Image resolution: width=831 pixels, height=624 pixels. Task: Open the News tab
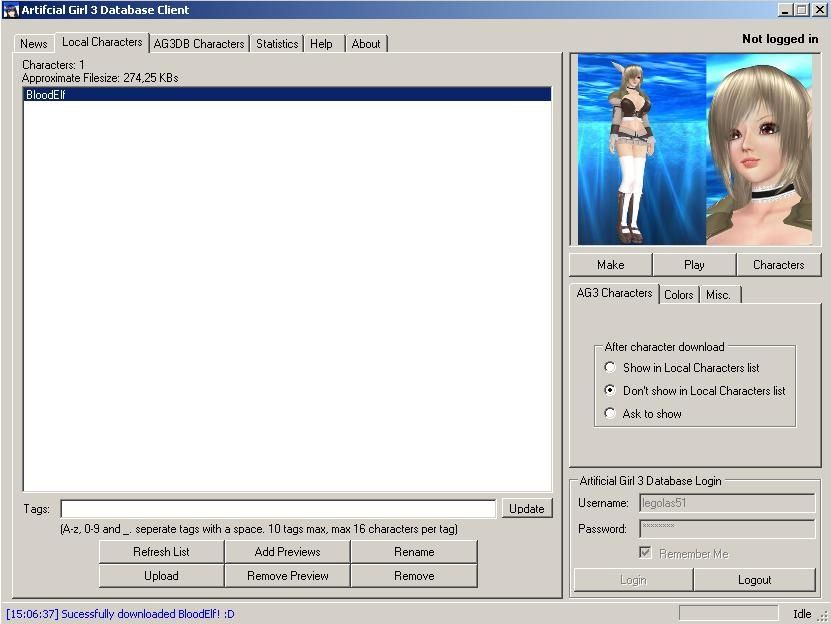33,43
